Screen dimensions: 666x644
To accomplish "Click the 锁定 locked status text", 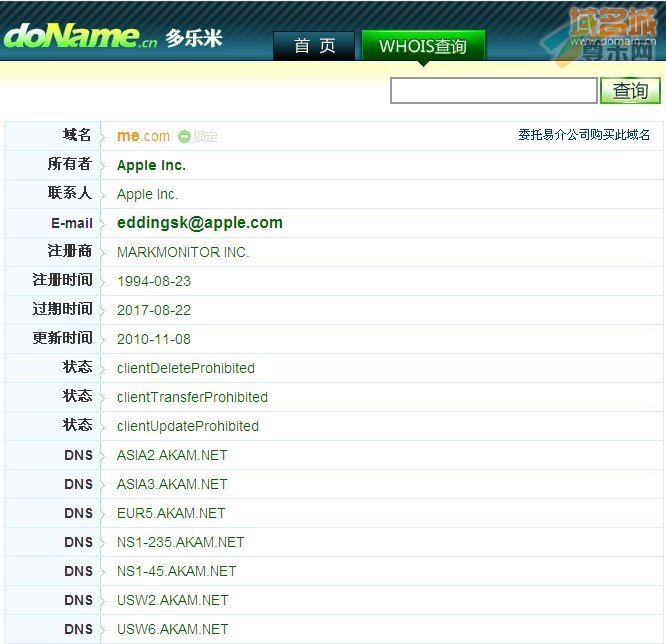I will (206, 136).
